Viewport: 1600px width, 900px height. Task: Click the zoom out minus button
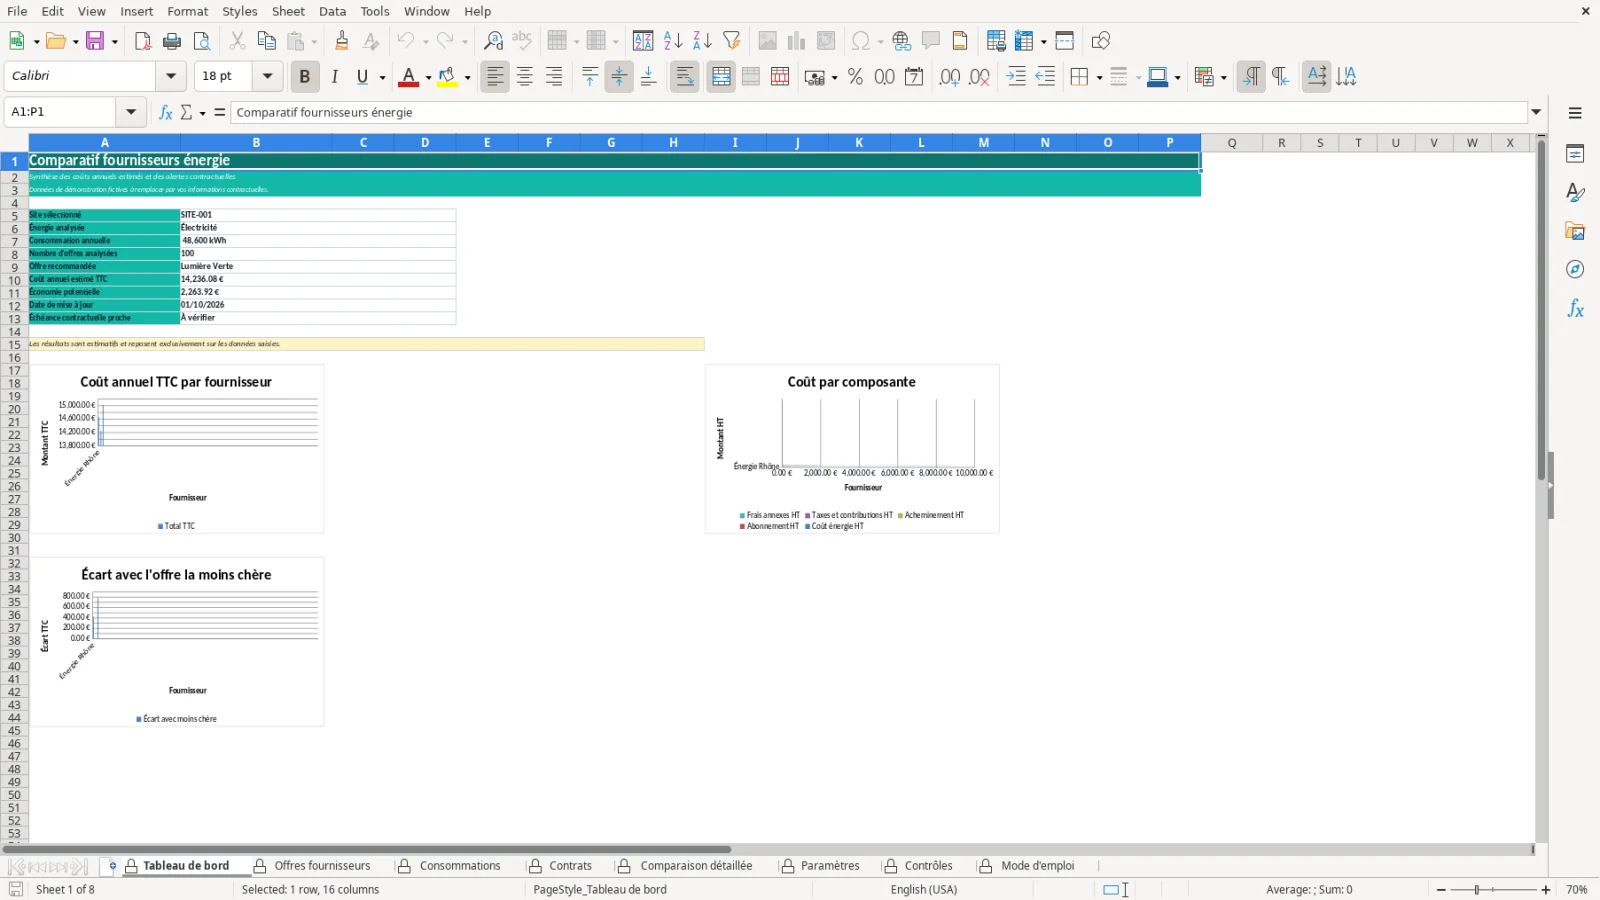pos(1441,890)
